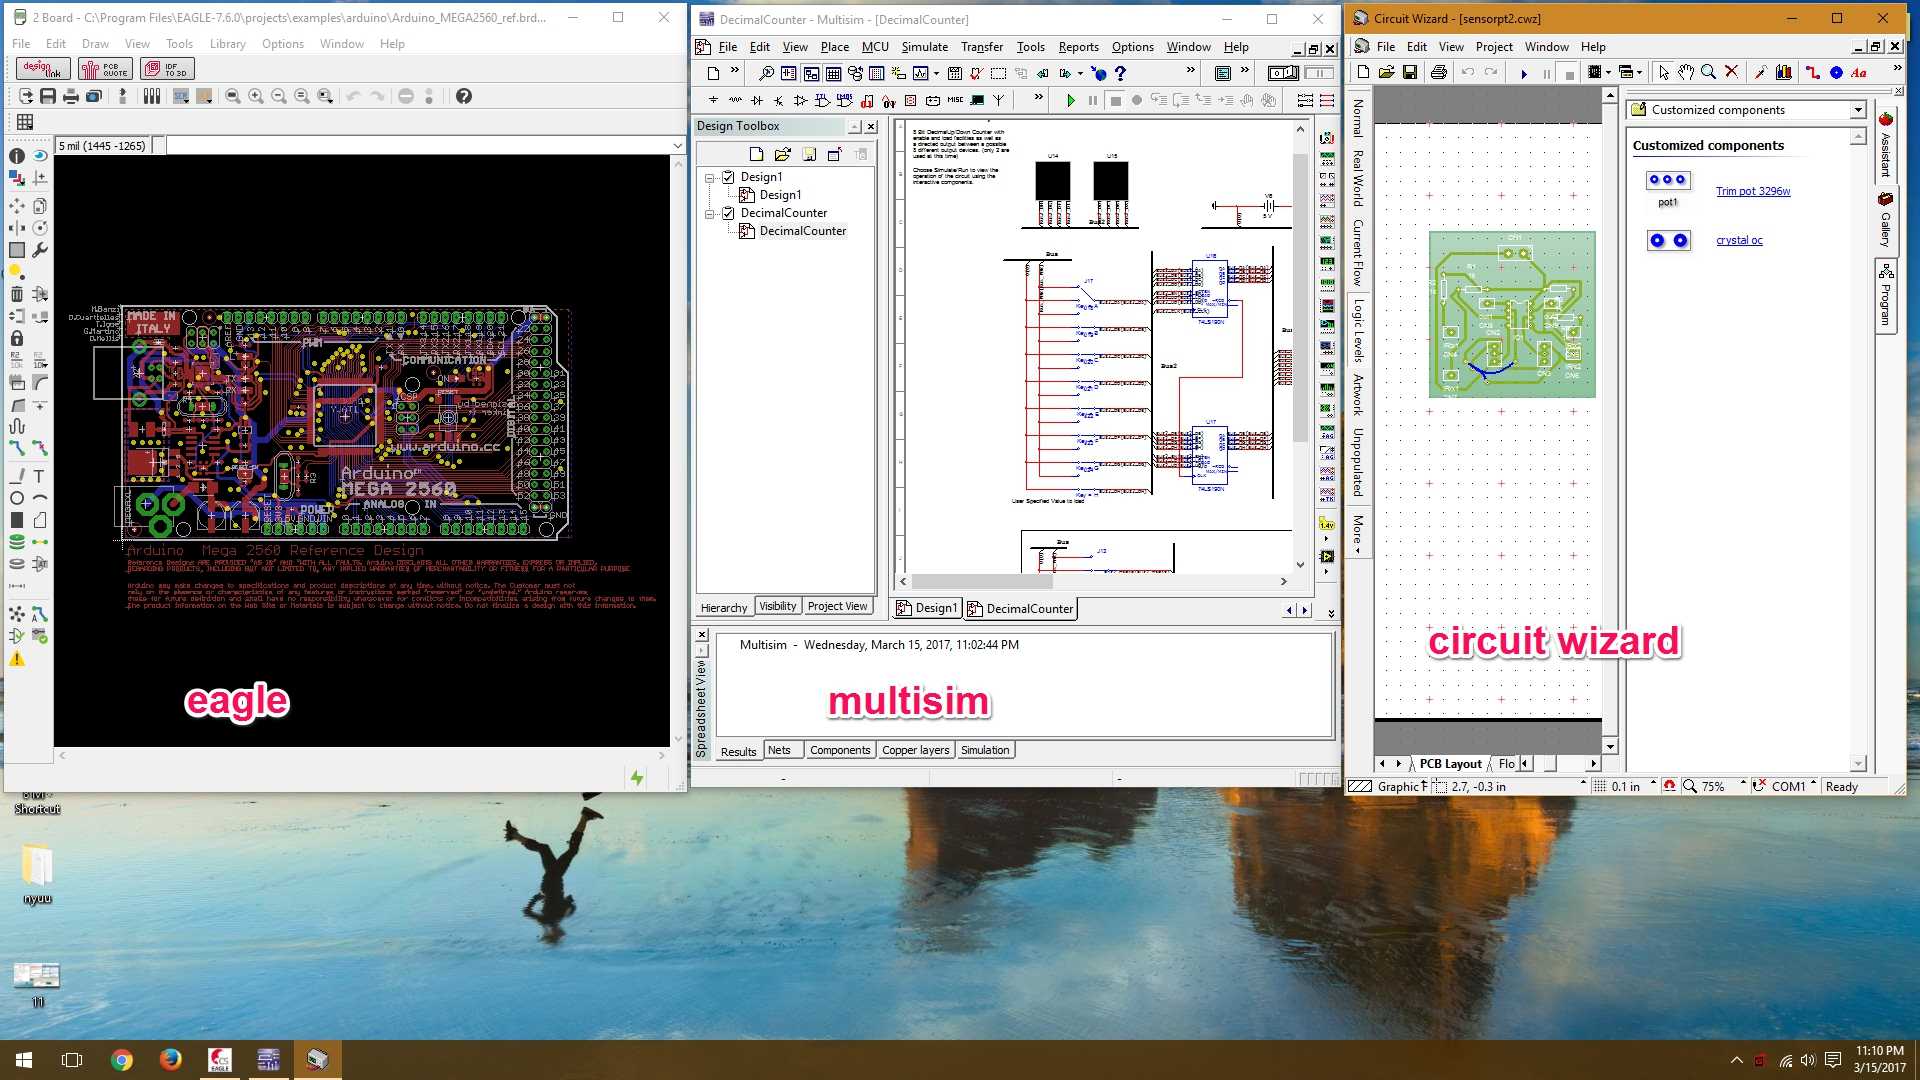Click EAGLE's save floppy icon

click(48, 96)
